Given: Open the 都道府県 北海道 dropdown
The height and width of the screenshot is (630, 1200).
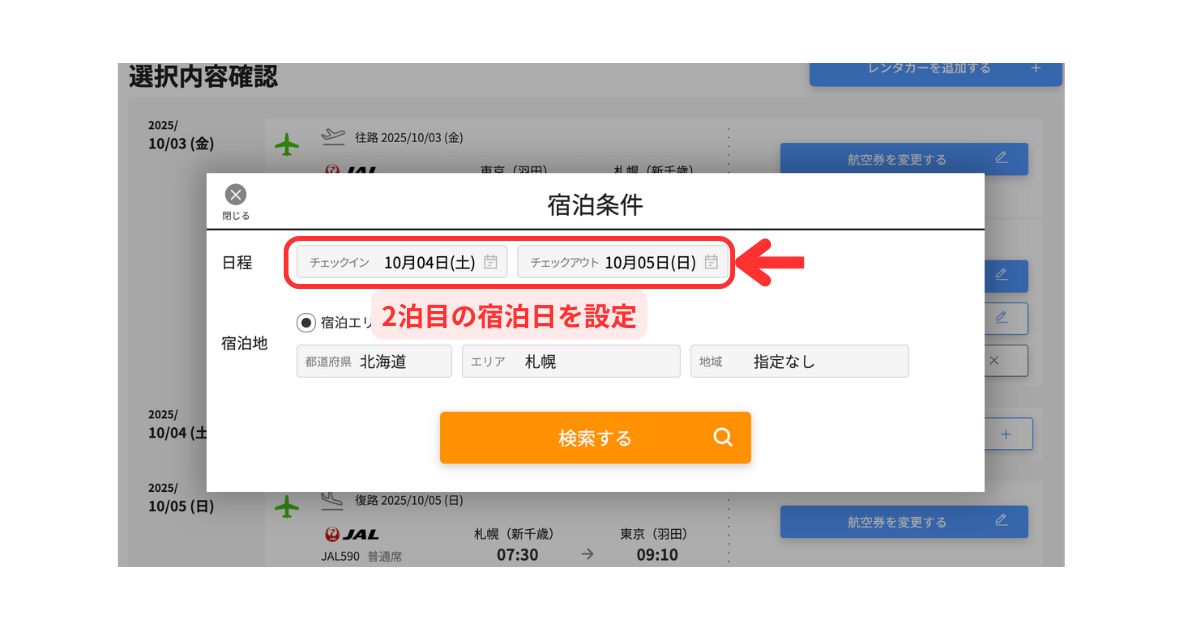Looking at the screenshot, I should (x=374, y=362).
